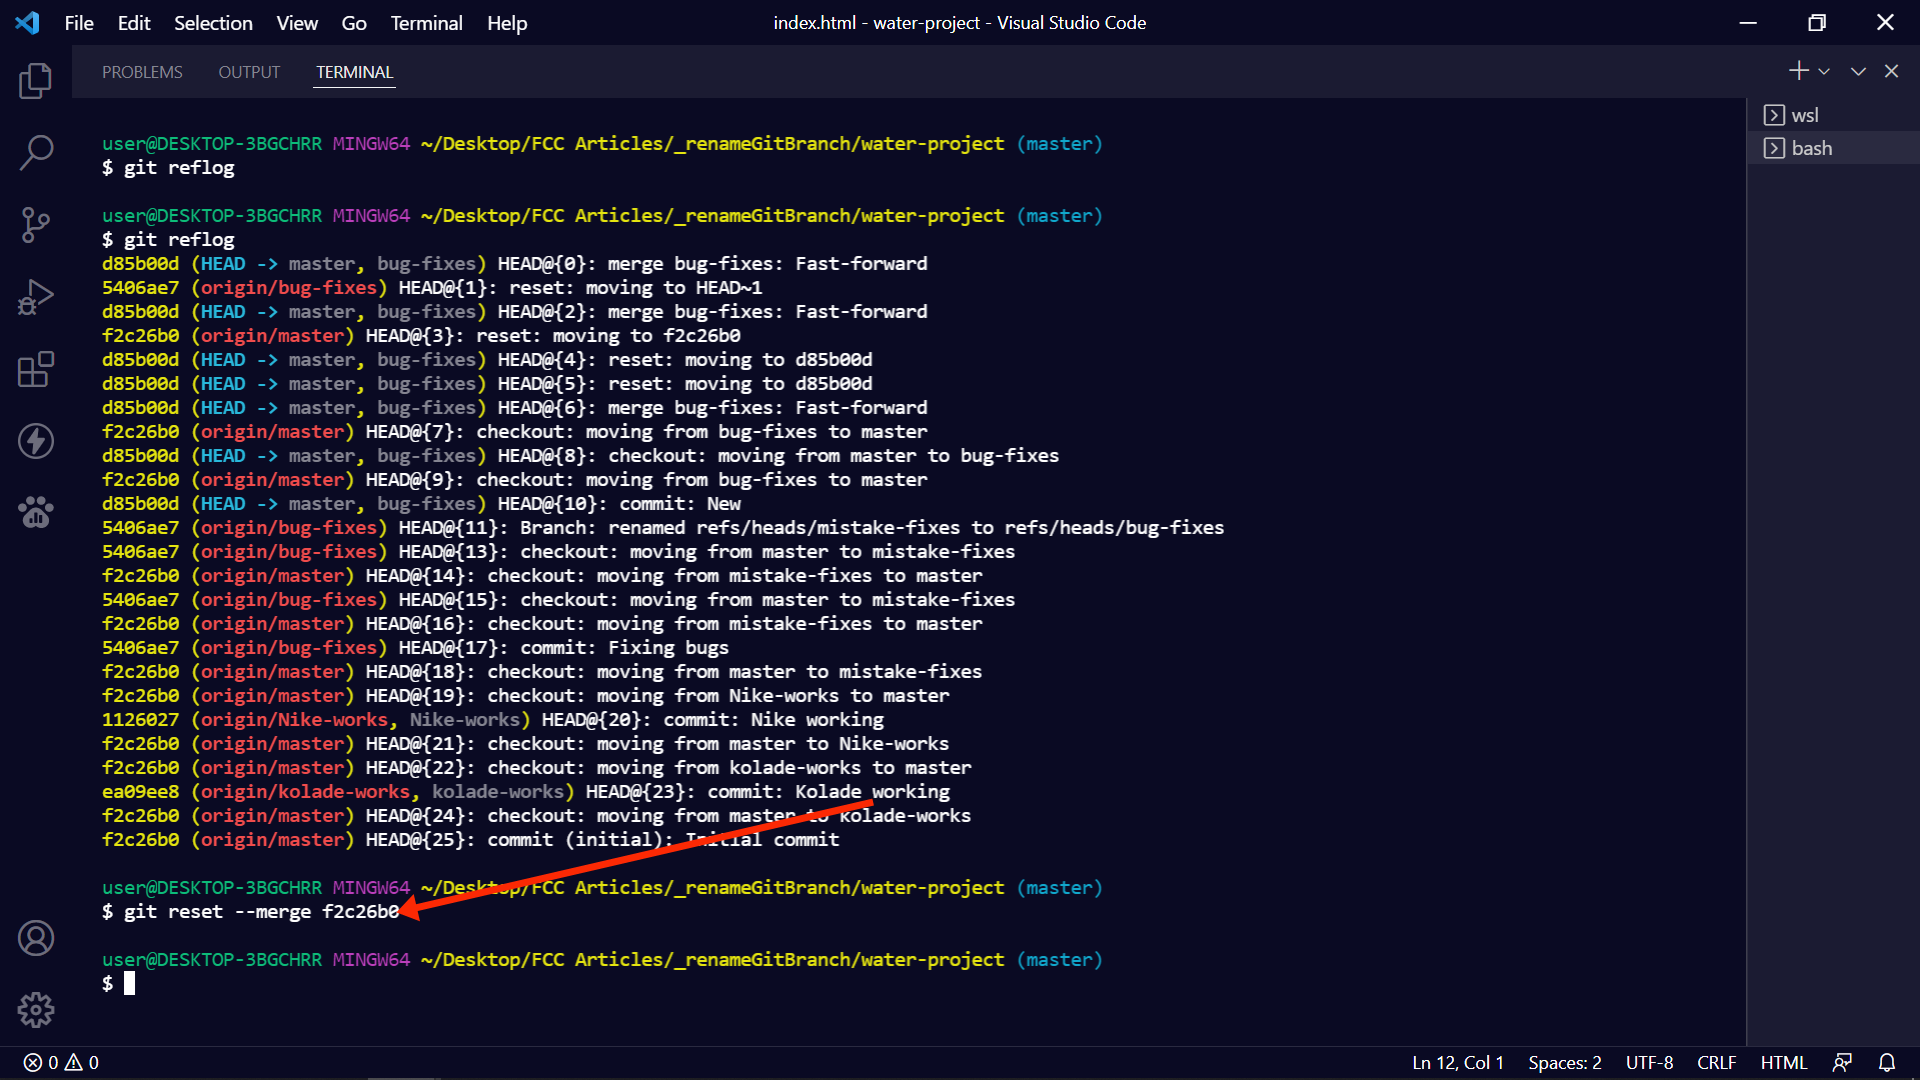Open the Extensions view icon

pyautogui.click(x=36, y=369)
